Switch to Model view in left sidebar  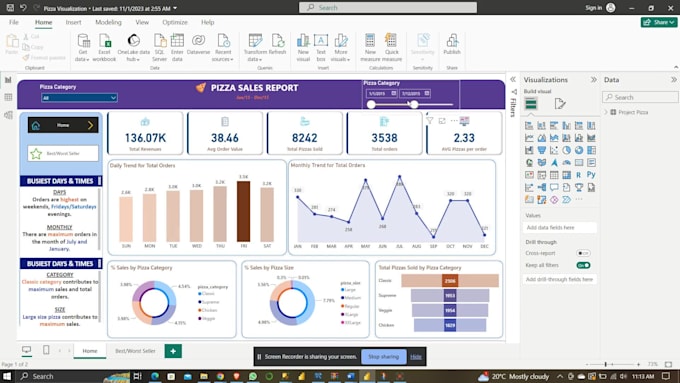[8, 115]
